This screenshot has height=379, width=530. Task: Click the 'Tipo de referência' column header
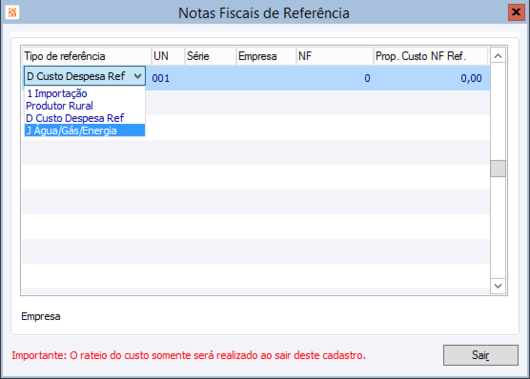[x=87, y=56]
